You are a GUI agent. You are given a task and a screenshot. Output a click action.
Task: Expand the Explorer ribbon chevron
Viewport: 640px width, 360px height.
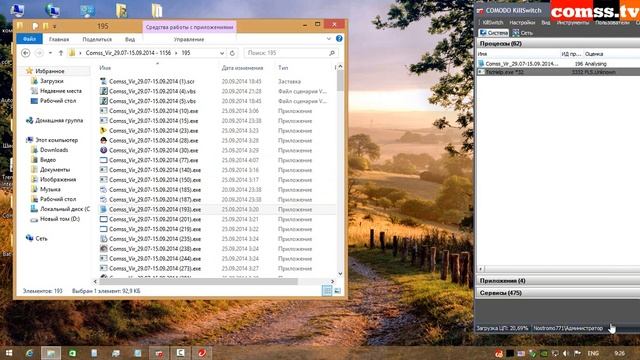pos(329,39)
